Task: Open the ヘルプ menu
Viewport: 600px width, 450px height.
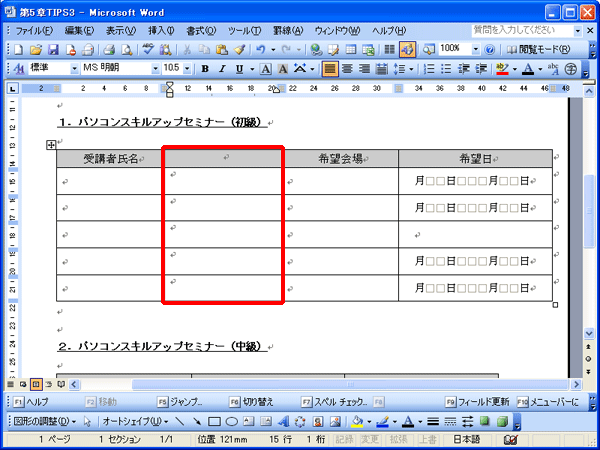Action: 389,31
